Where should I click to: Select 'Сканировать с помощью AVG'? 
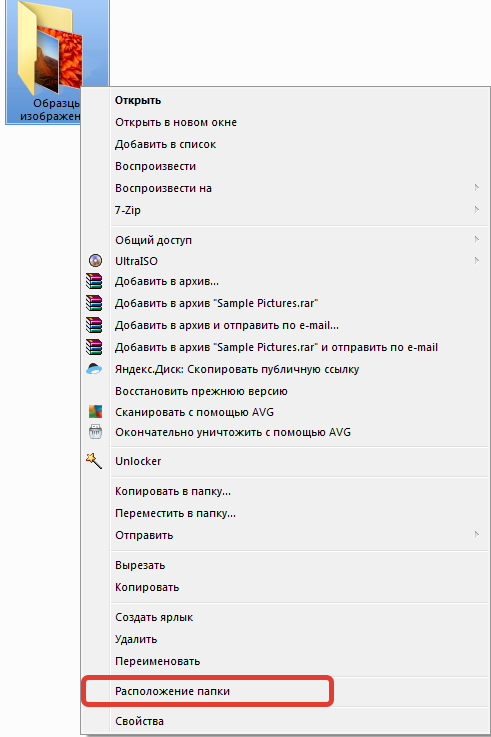point(285,412)
